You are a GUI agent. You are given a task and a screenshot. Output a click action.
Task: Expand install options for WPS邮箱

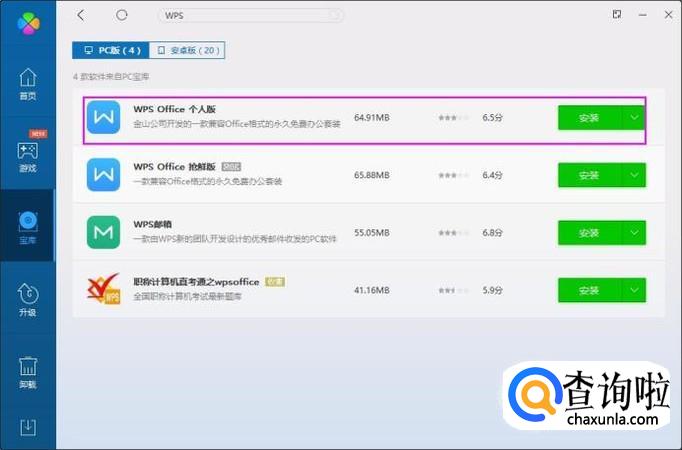point(634,233)
